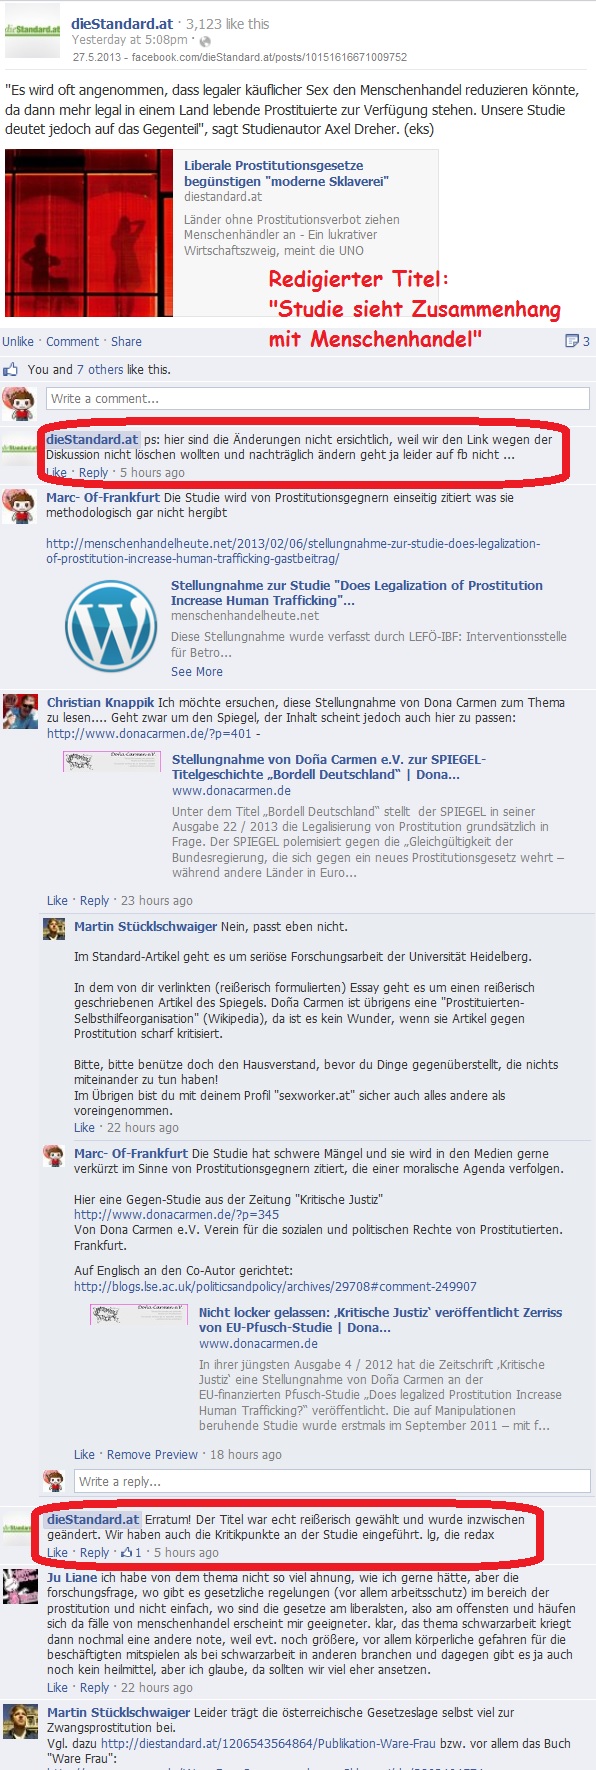Click the thumbs-up count on Erratum comment

coord(131,1553)
